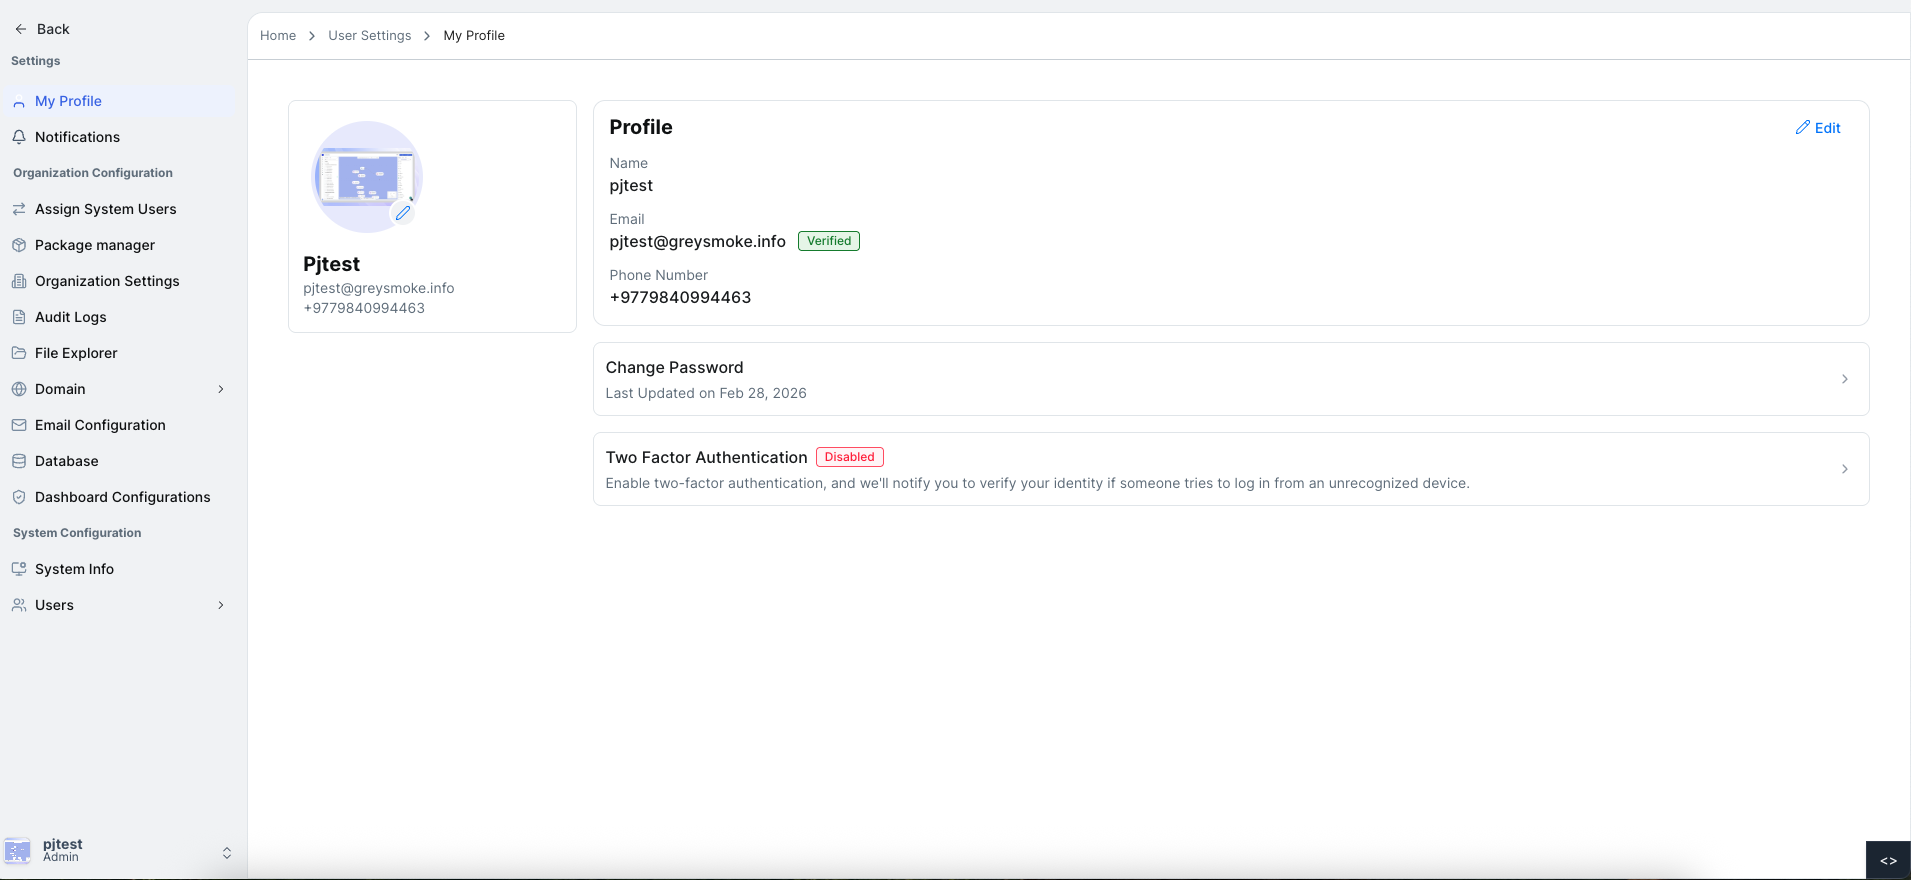The image size is (1911, 880).
Task: Click the Audit Logs document icon
Action: coord(19,317)
